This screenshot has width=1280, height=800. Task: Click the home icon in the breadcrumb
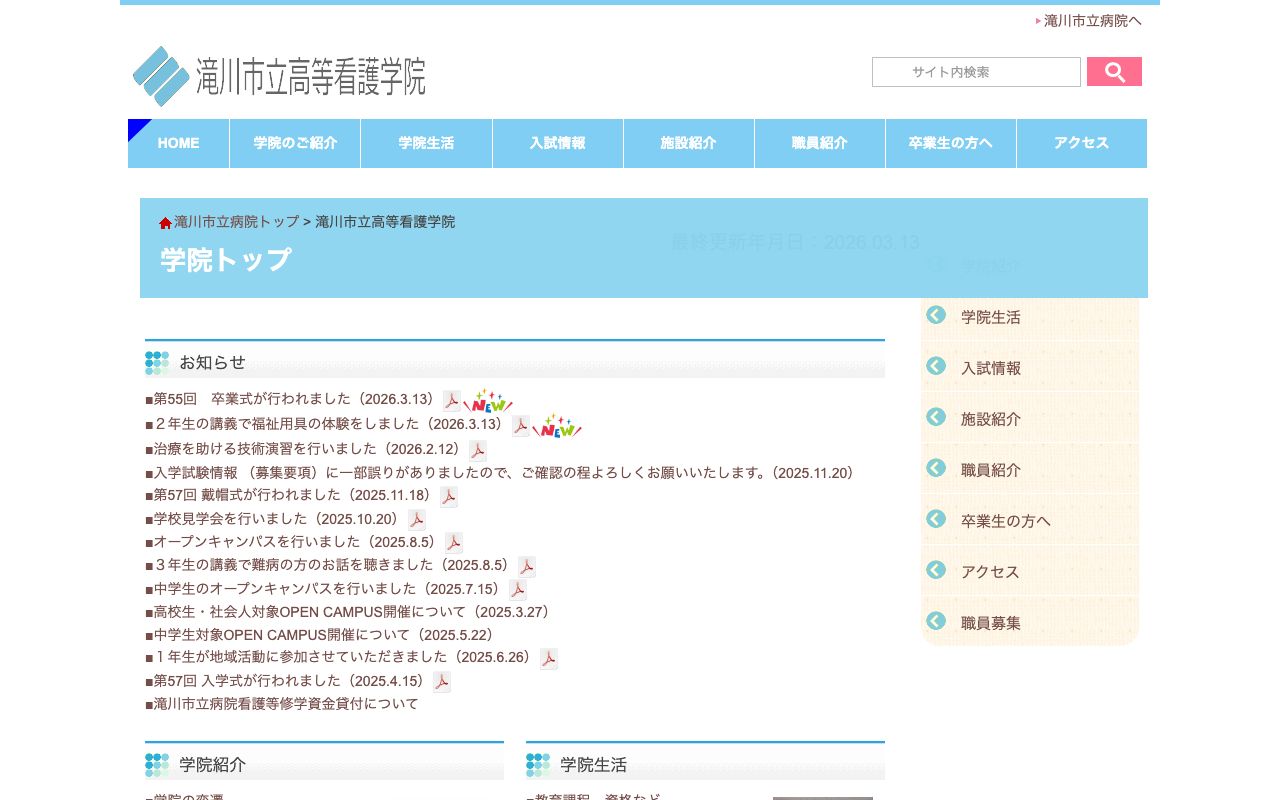[x=165, y=221]
